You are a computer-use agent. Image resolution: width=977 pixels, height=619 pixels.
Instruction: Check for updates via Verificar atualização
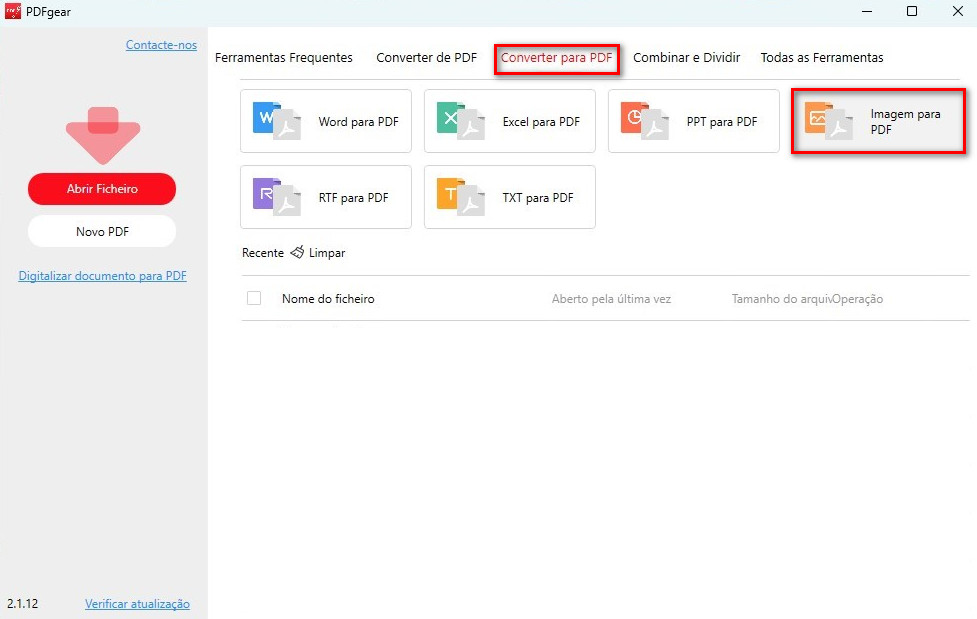point(138,603)
